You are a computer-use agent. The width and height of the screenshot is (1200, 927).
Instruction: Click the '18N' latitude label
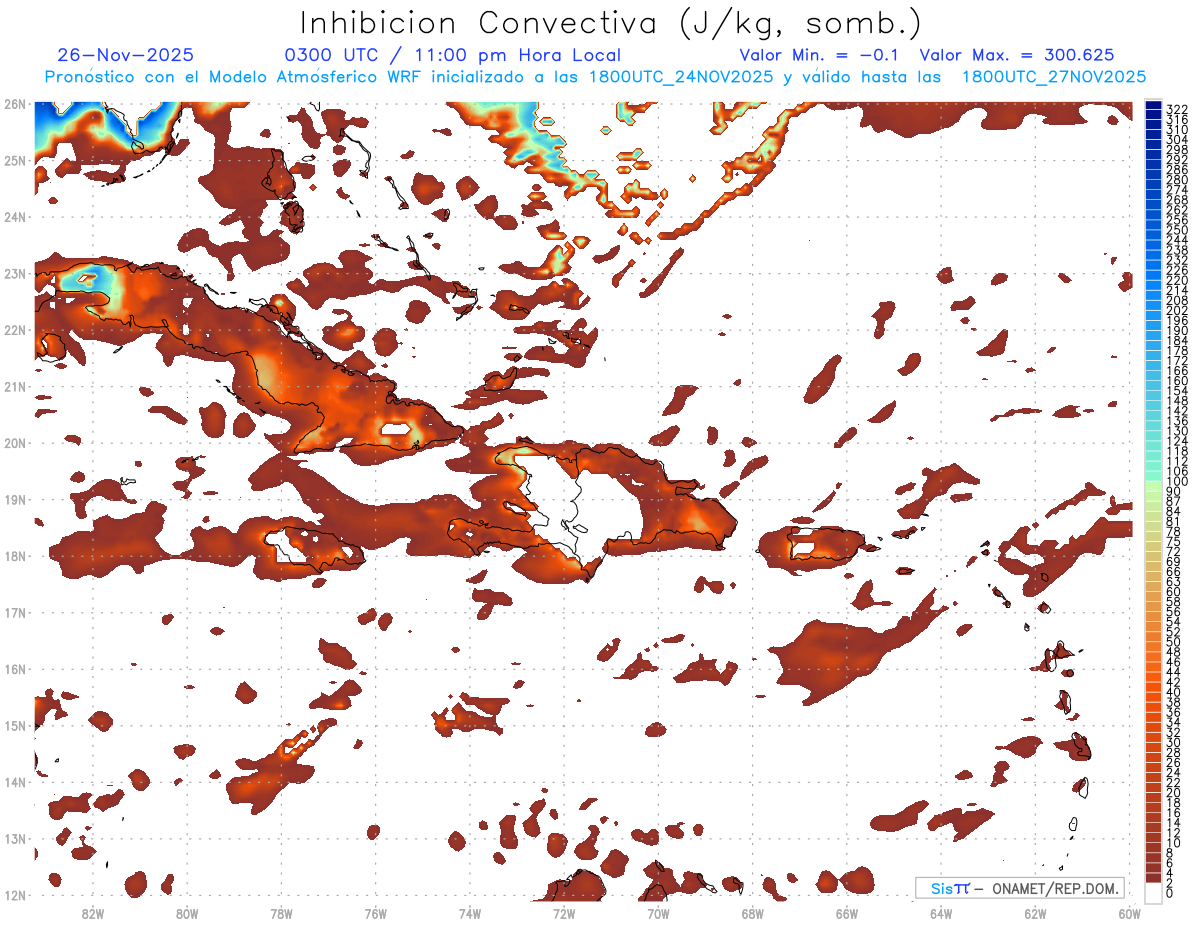[x=14, y=556]
